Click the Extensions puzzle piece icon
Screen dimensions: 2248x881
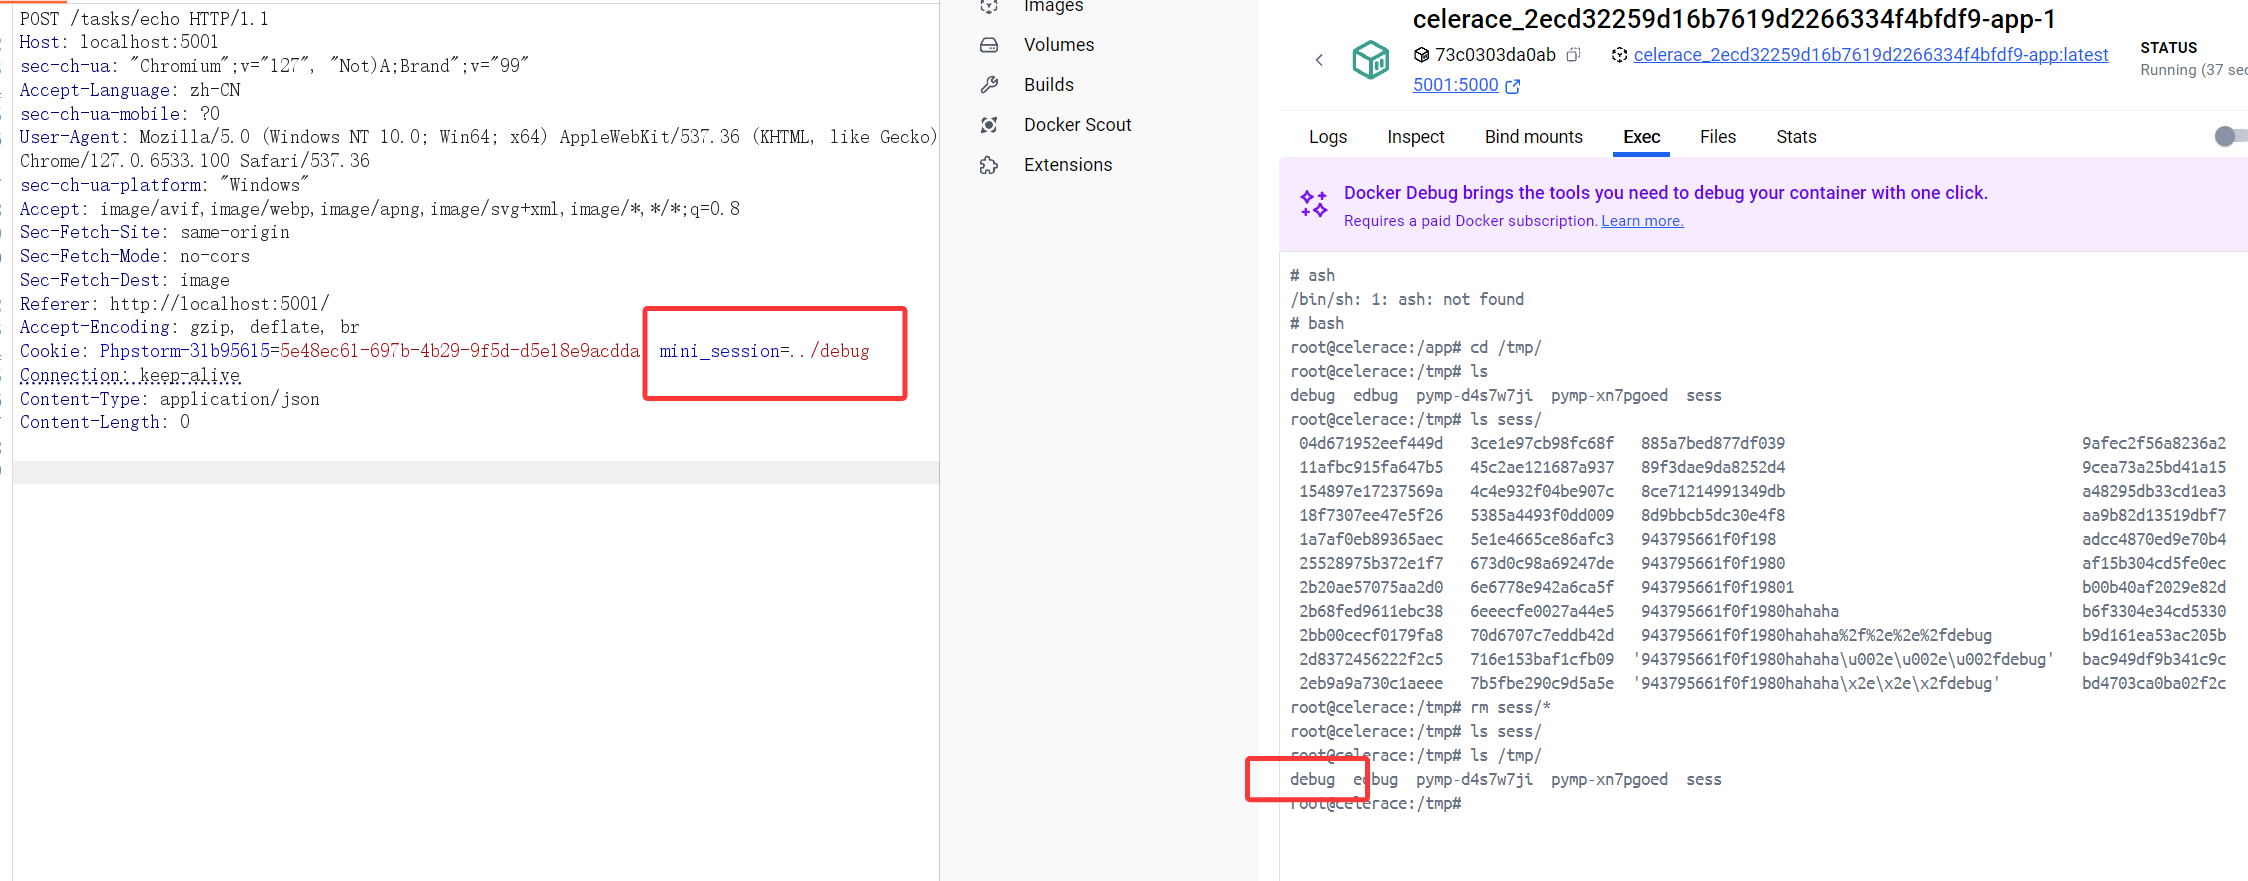989,165
